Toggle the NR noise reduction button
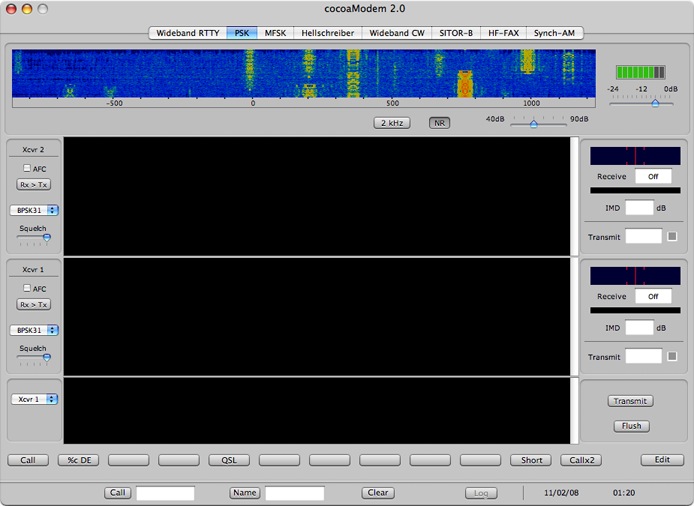694x506 pixels. [x=440, y=123]
